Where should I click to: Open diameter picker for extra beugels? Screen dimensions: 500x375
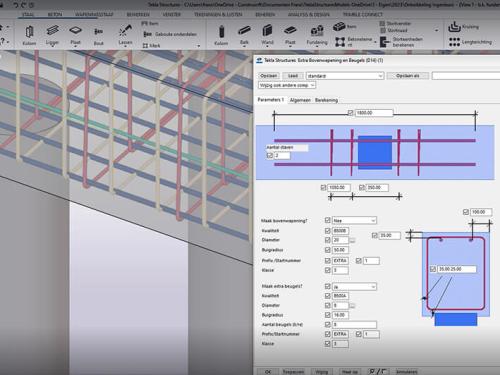click(352, 305)
